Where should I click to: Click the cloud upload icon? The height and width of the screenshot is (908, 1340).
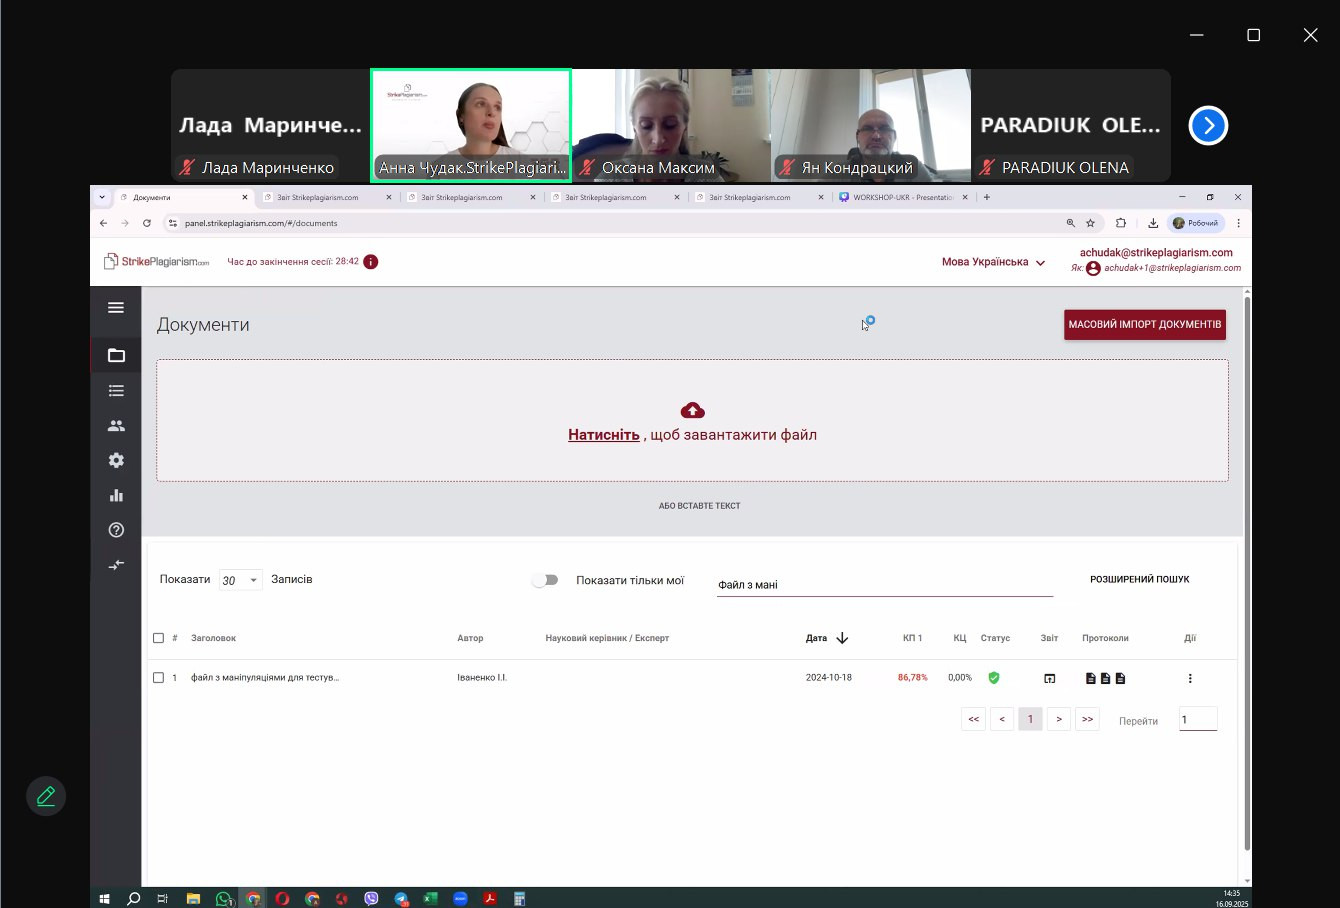point(692,411)
